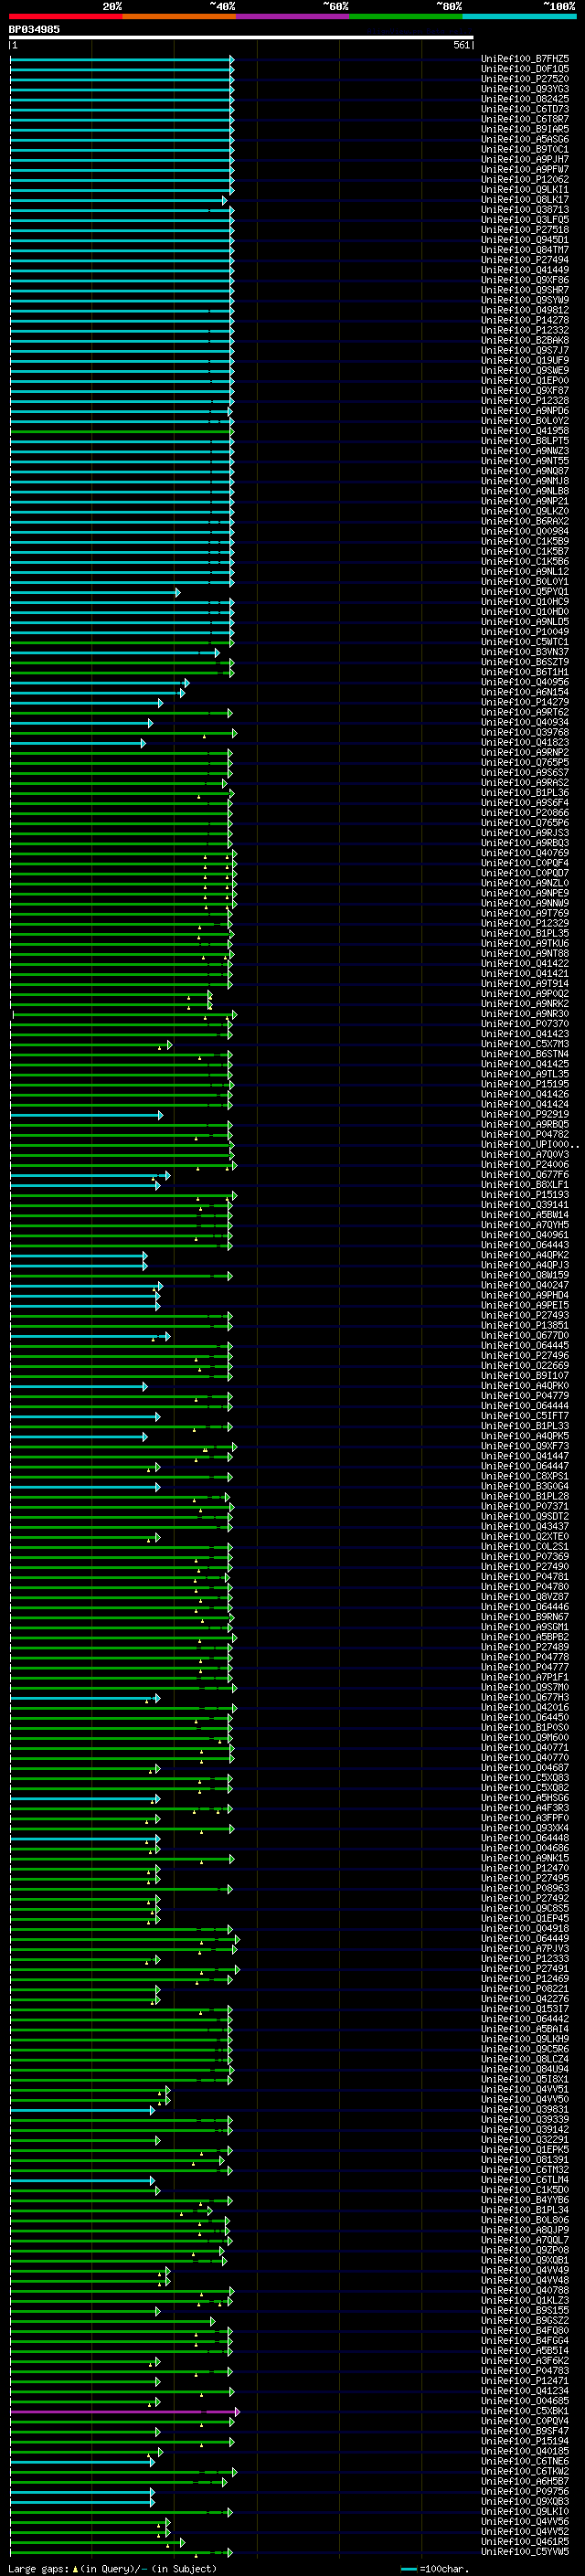Open the UniRef100_Q93YG3 entry
Image resolution: width=585 pixels, height=2576 pixels.
point(525,89)
